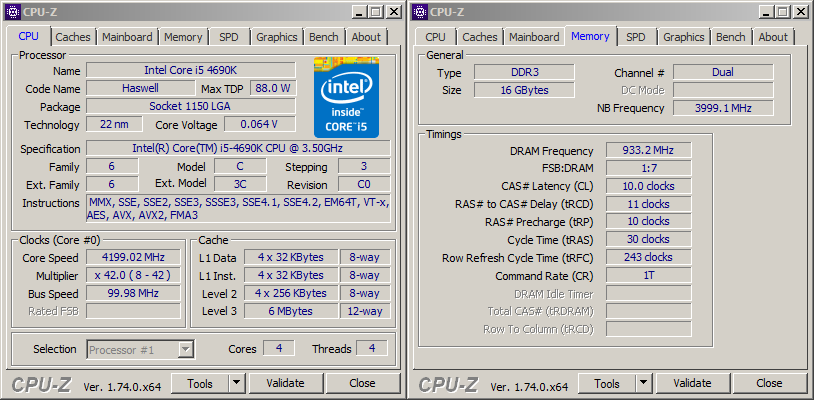Click Validate button in the right CPU-Z window
814x400 pixels.
(692, 383)
